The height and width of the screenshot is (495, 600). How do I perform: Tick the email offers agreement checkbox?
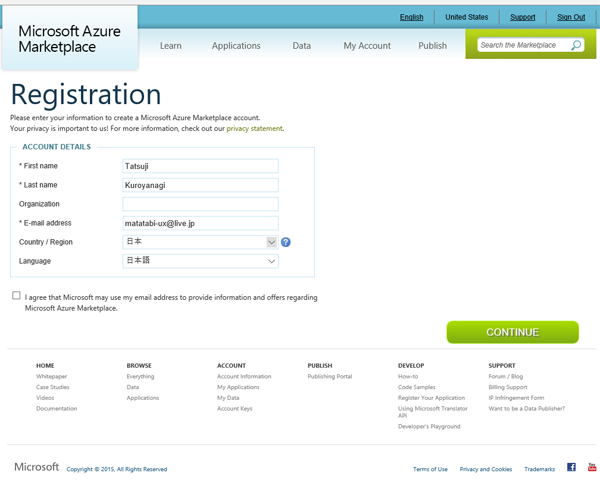(x=16, y=295)
